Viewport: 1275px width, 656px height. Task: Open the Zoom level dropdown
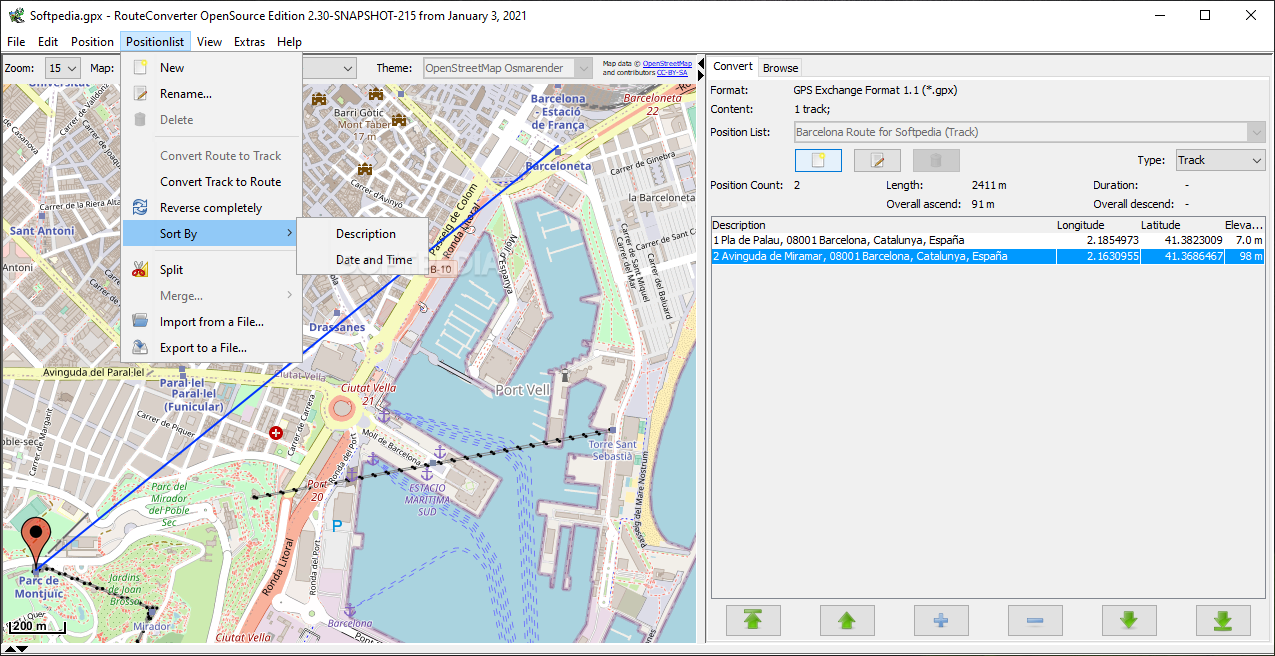point(63,68)
